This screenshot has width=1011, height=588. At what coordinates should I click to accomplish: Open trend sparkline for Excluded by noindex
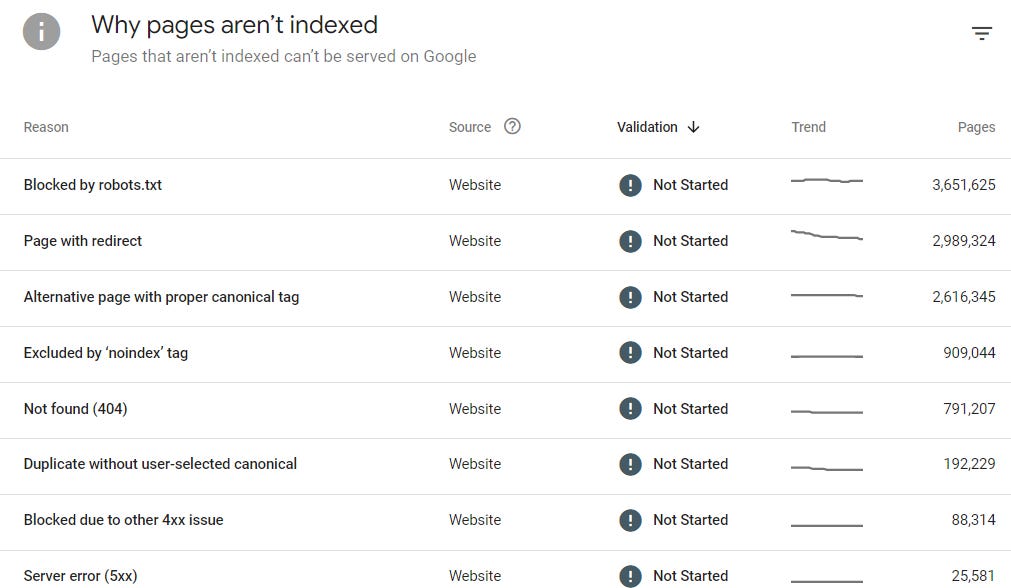827,356
